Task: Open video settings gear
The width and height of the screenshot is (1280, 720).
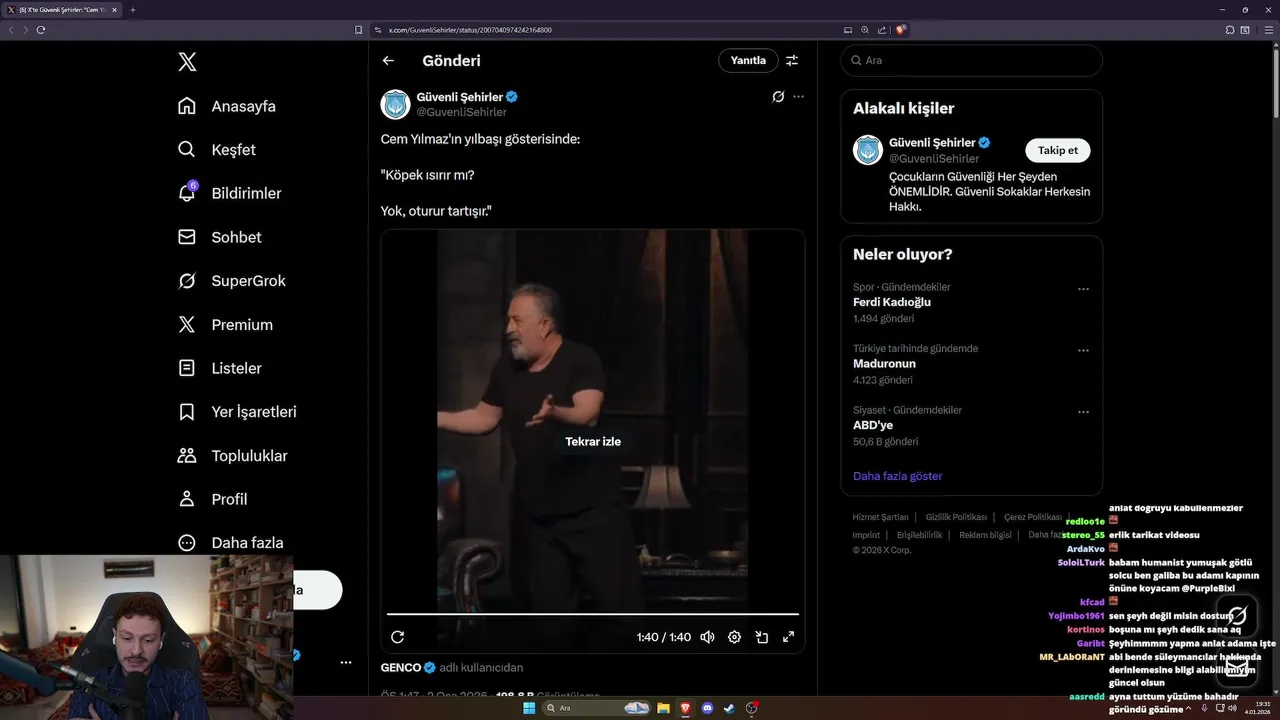Action: [x=734, y=637]
